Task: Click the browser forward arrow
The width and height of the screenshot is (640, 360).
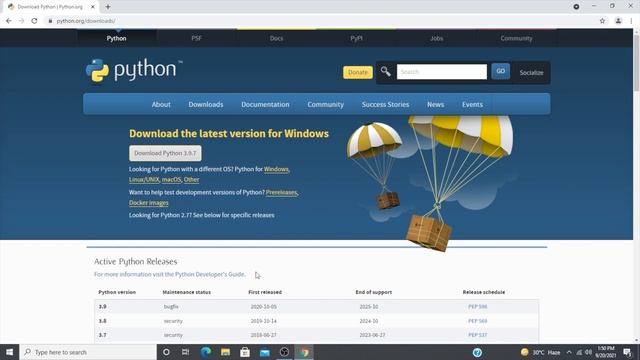Action: [x=21, y=21]
